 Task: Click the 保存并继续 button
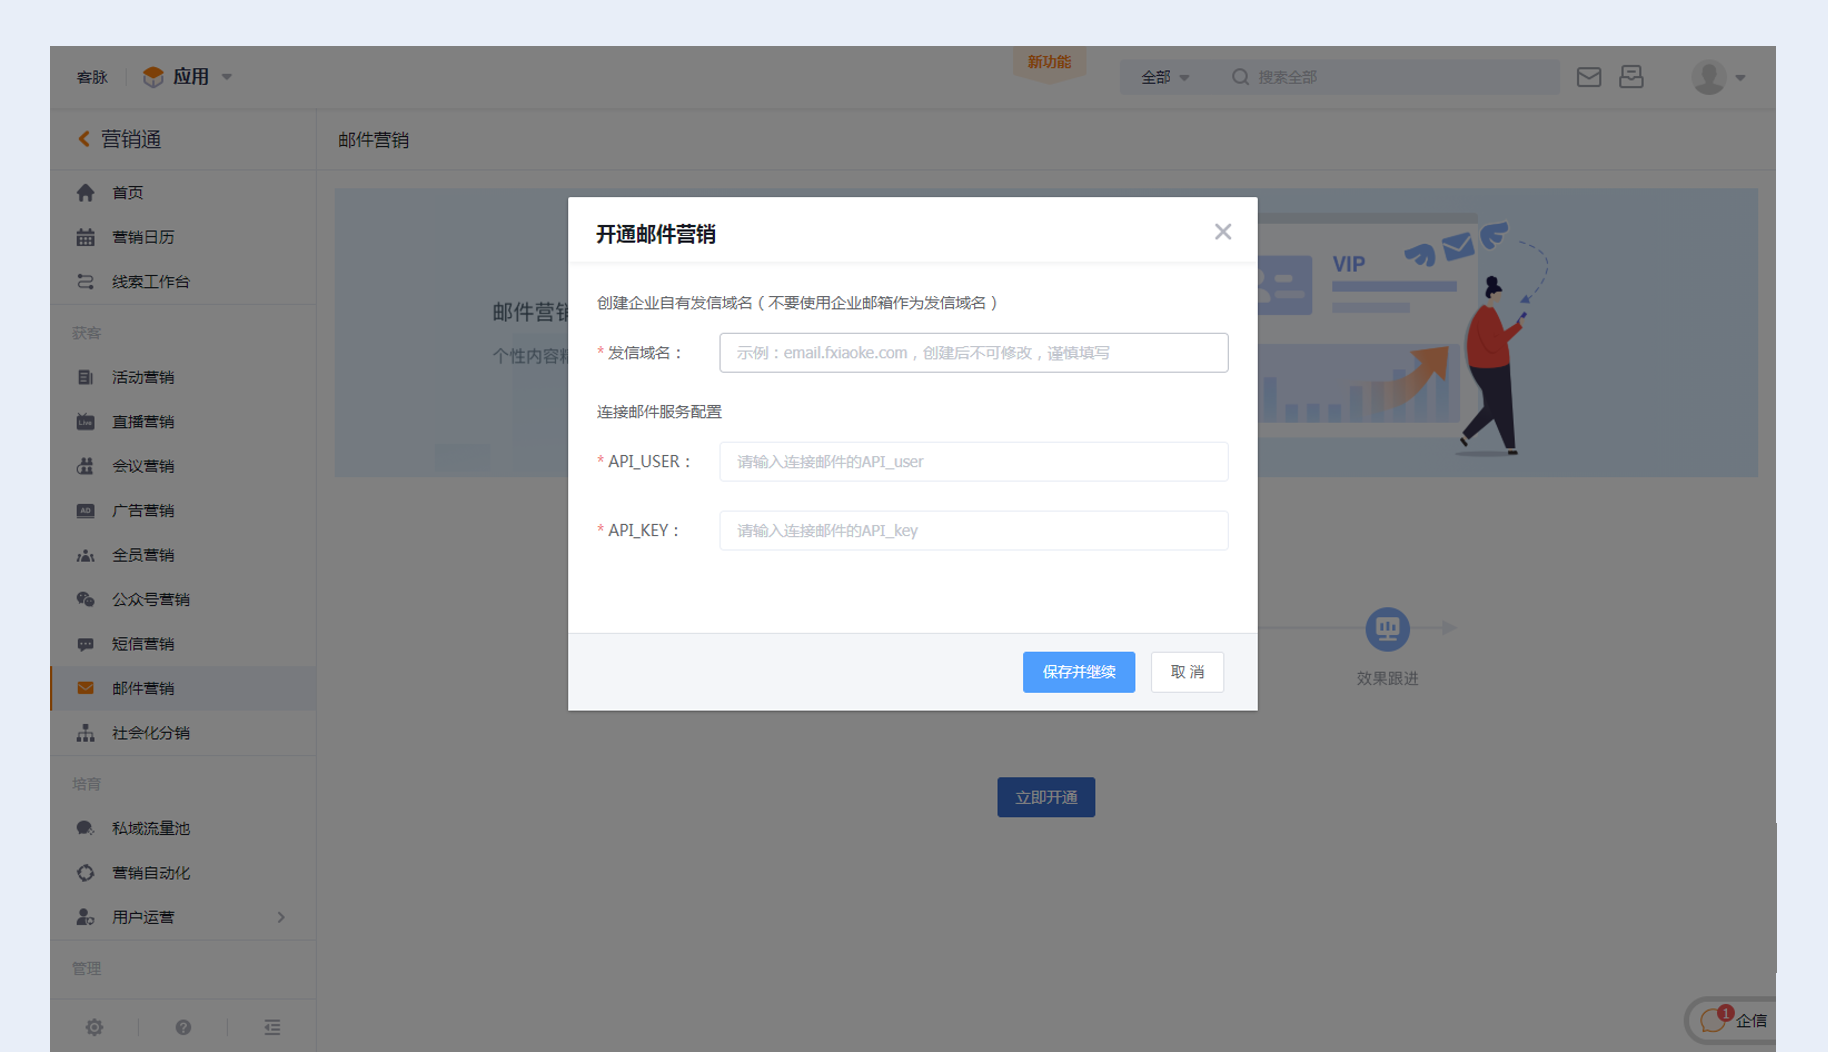point(1078,672)
